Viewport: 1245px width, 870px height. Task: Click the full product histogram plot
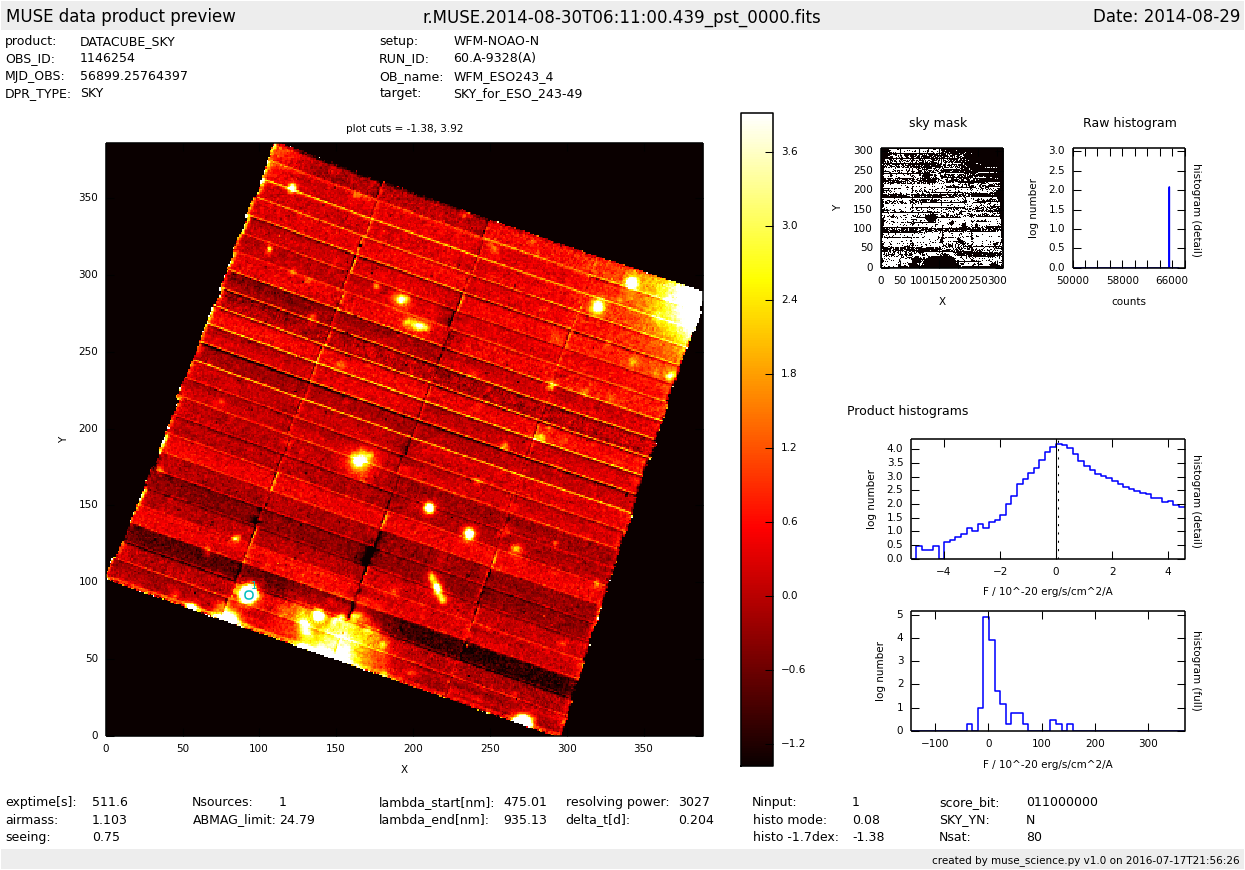pos(1047,671)
